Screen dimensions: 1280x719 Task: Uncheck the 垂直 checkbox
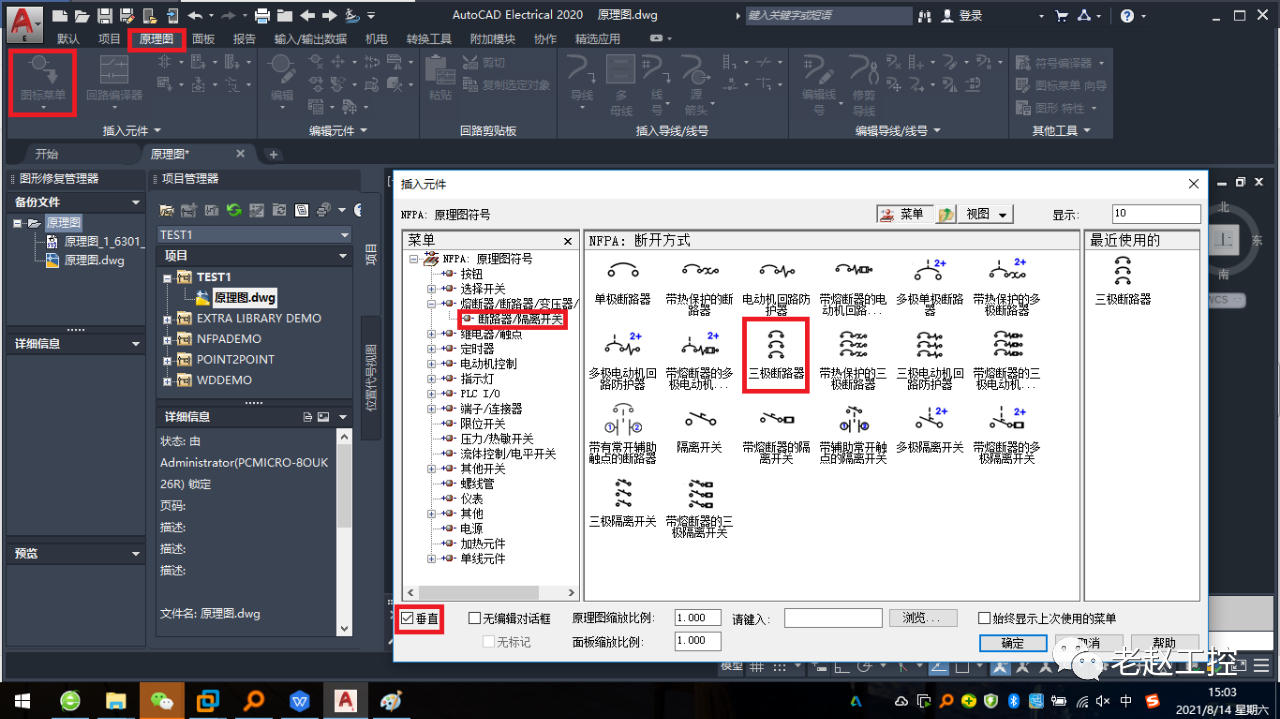click(407, 619)
